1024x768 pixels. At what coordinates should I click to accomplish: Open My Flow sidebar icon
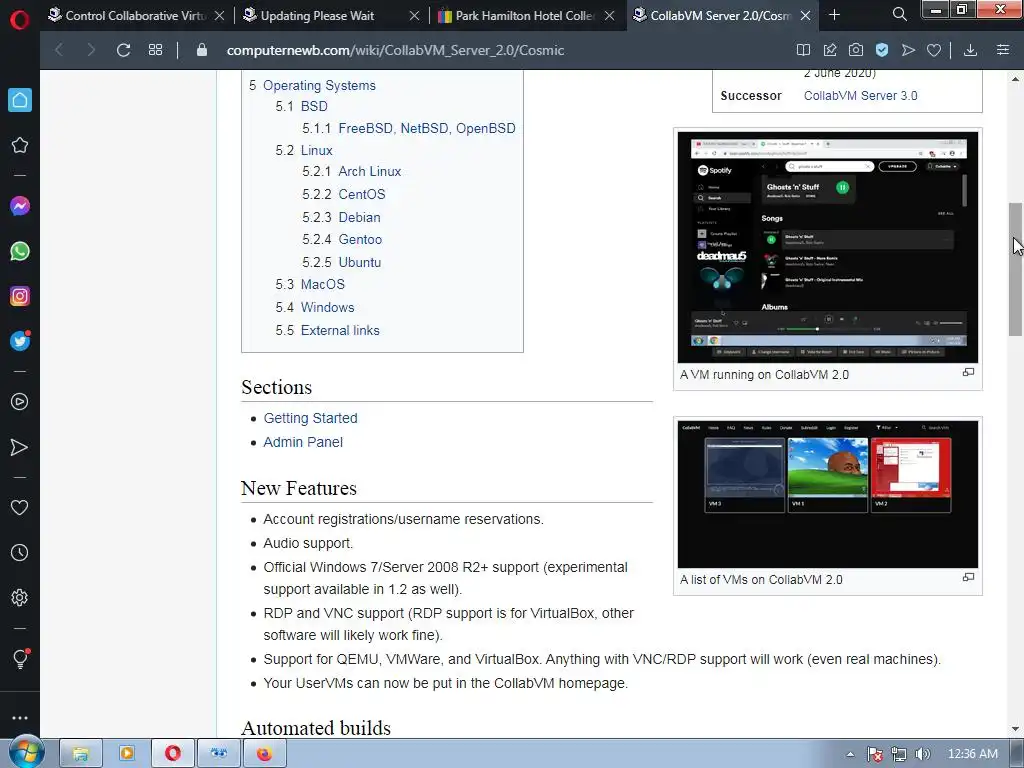(x=20, y=447)
